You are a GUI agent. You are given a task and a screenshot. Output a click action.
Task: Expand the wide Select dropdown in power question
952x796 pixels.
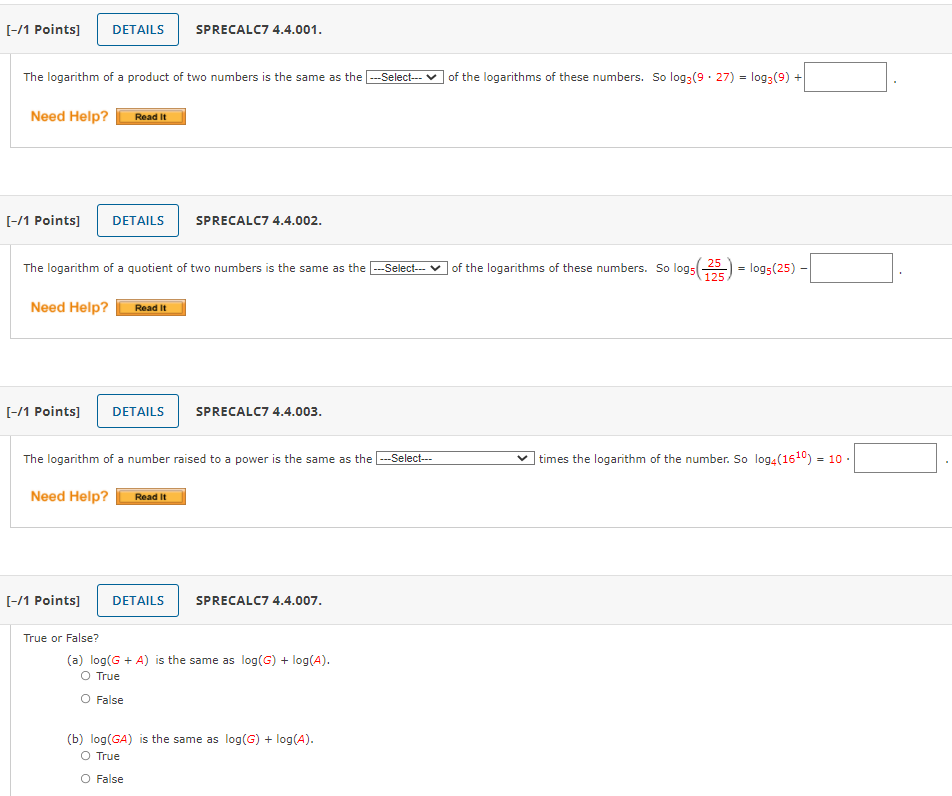[x=455, y=459]
